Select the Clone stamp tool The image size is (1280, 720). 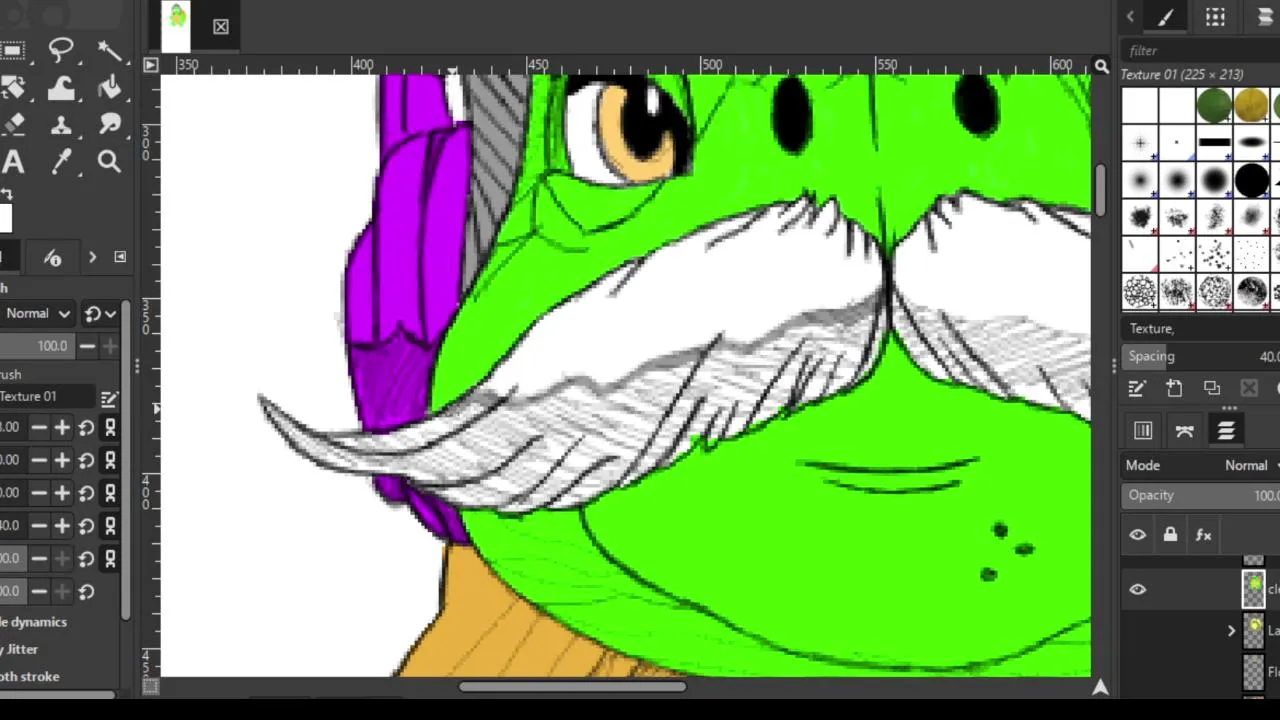[x=61, y=125]
